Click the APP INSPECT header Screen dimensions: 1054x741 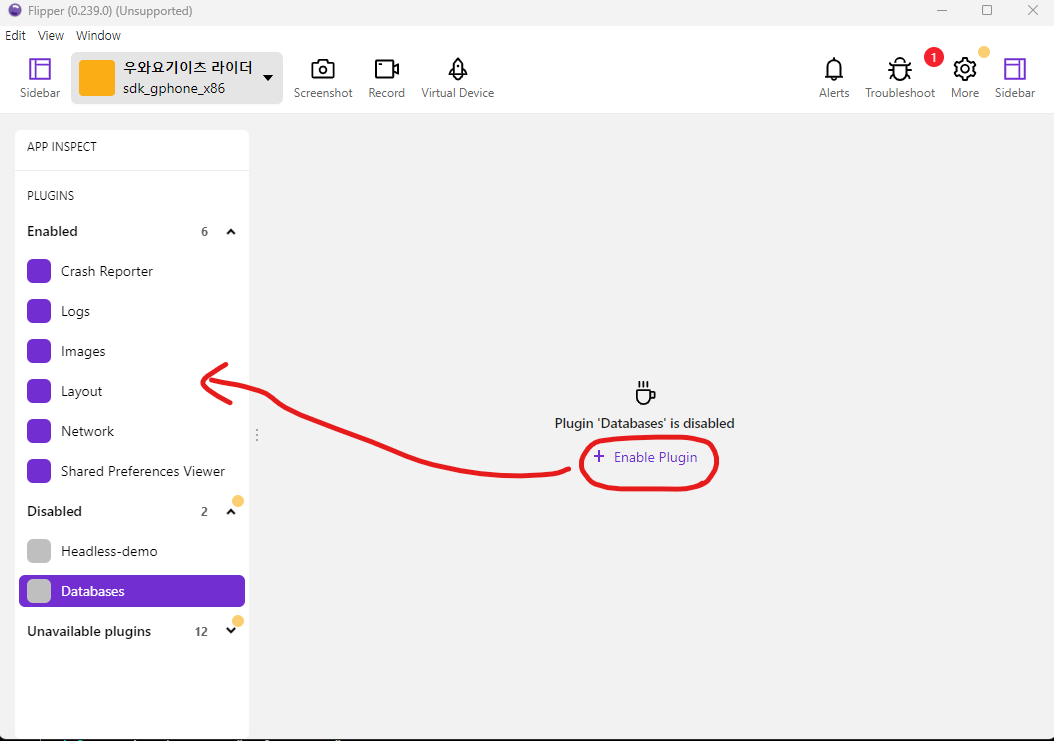click(62, 147)
